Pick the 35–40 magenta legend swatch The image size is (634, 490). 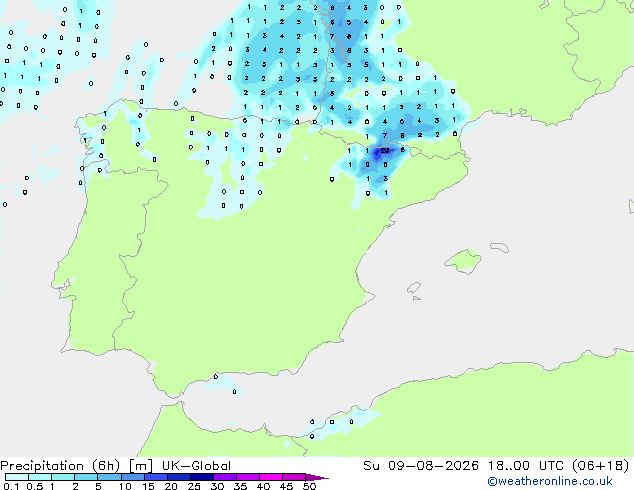(x=247, y=477)
